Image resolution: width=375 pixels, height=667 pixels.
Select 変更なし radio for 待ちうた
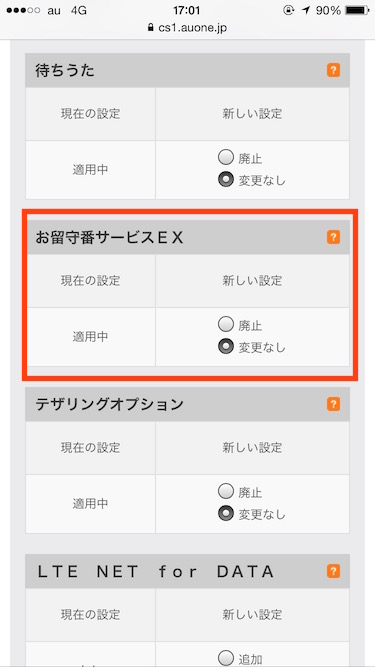pos(226,180)
